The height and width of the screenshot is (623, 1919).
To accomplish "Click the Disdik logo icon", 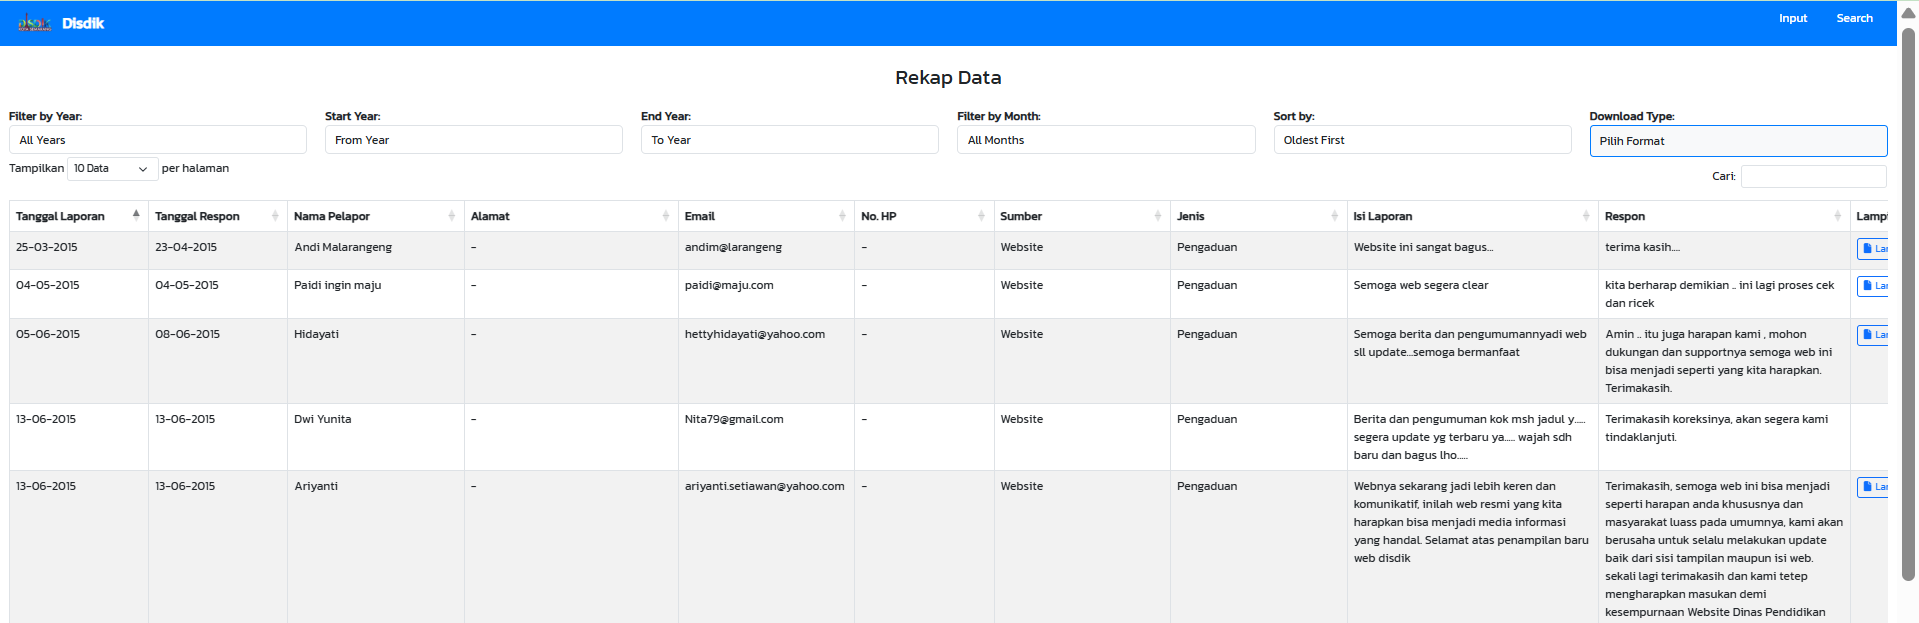I will 34,23.
